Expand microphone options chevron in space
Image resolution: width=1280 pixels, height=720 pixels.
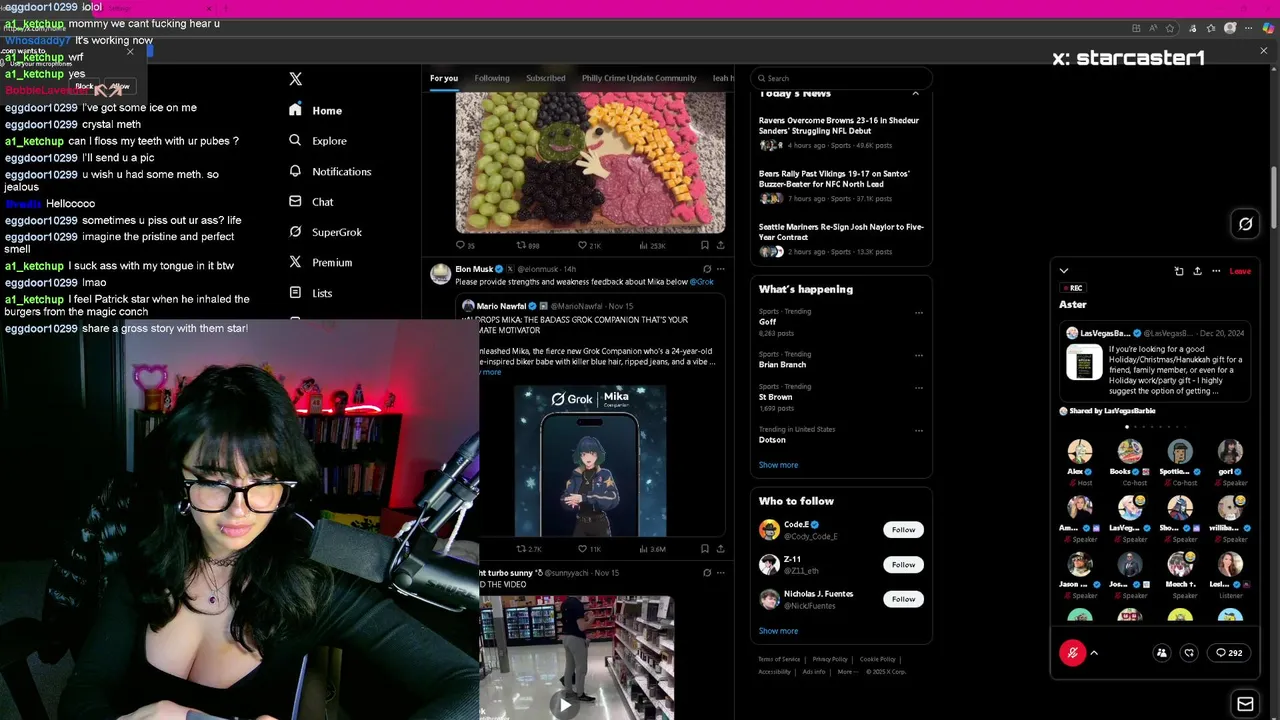(x=1094, y=653)
